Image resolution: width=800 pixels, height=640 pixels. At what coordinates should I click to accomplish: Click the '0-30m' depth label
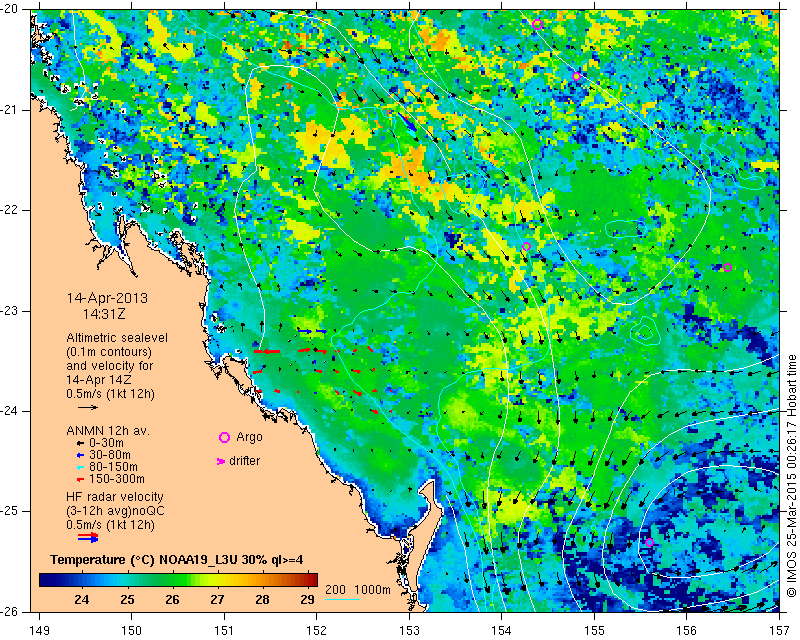tap(106, 443)
